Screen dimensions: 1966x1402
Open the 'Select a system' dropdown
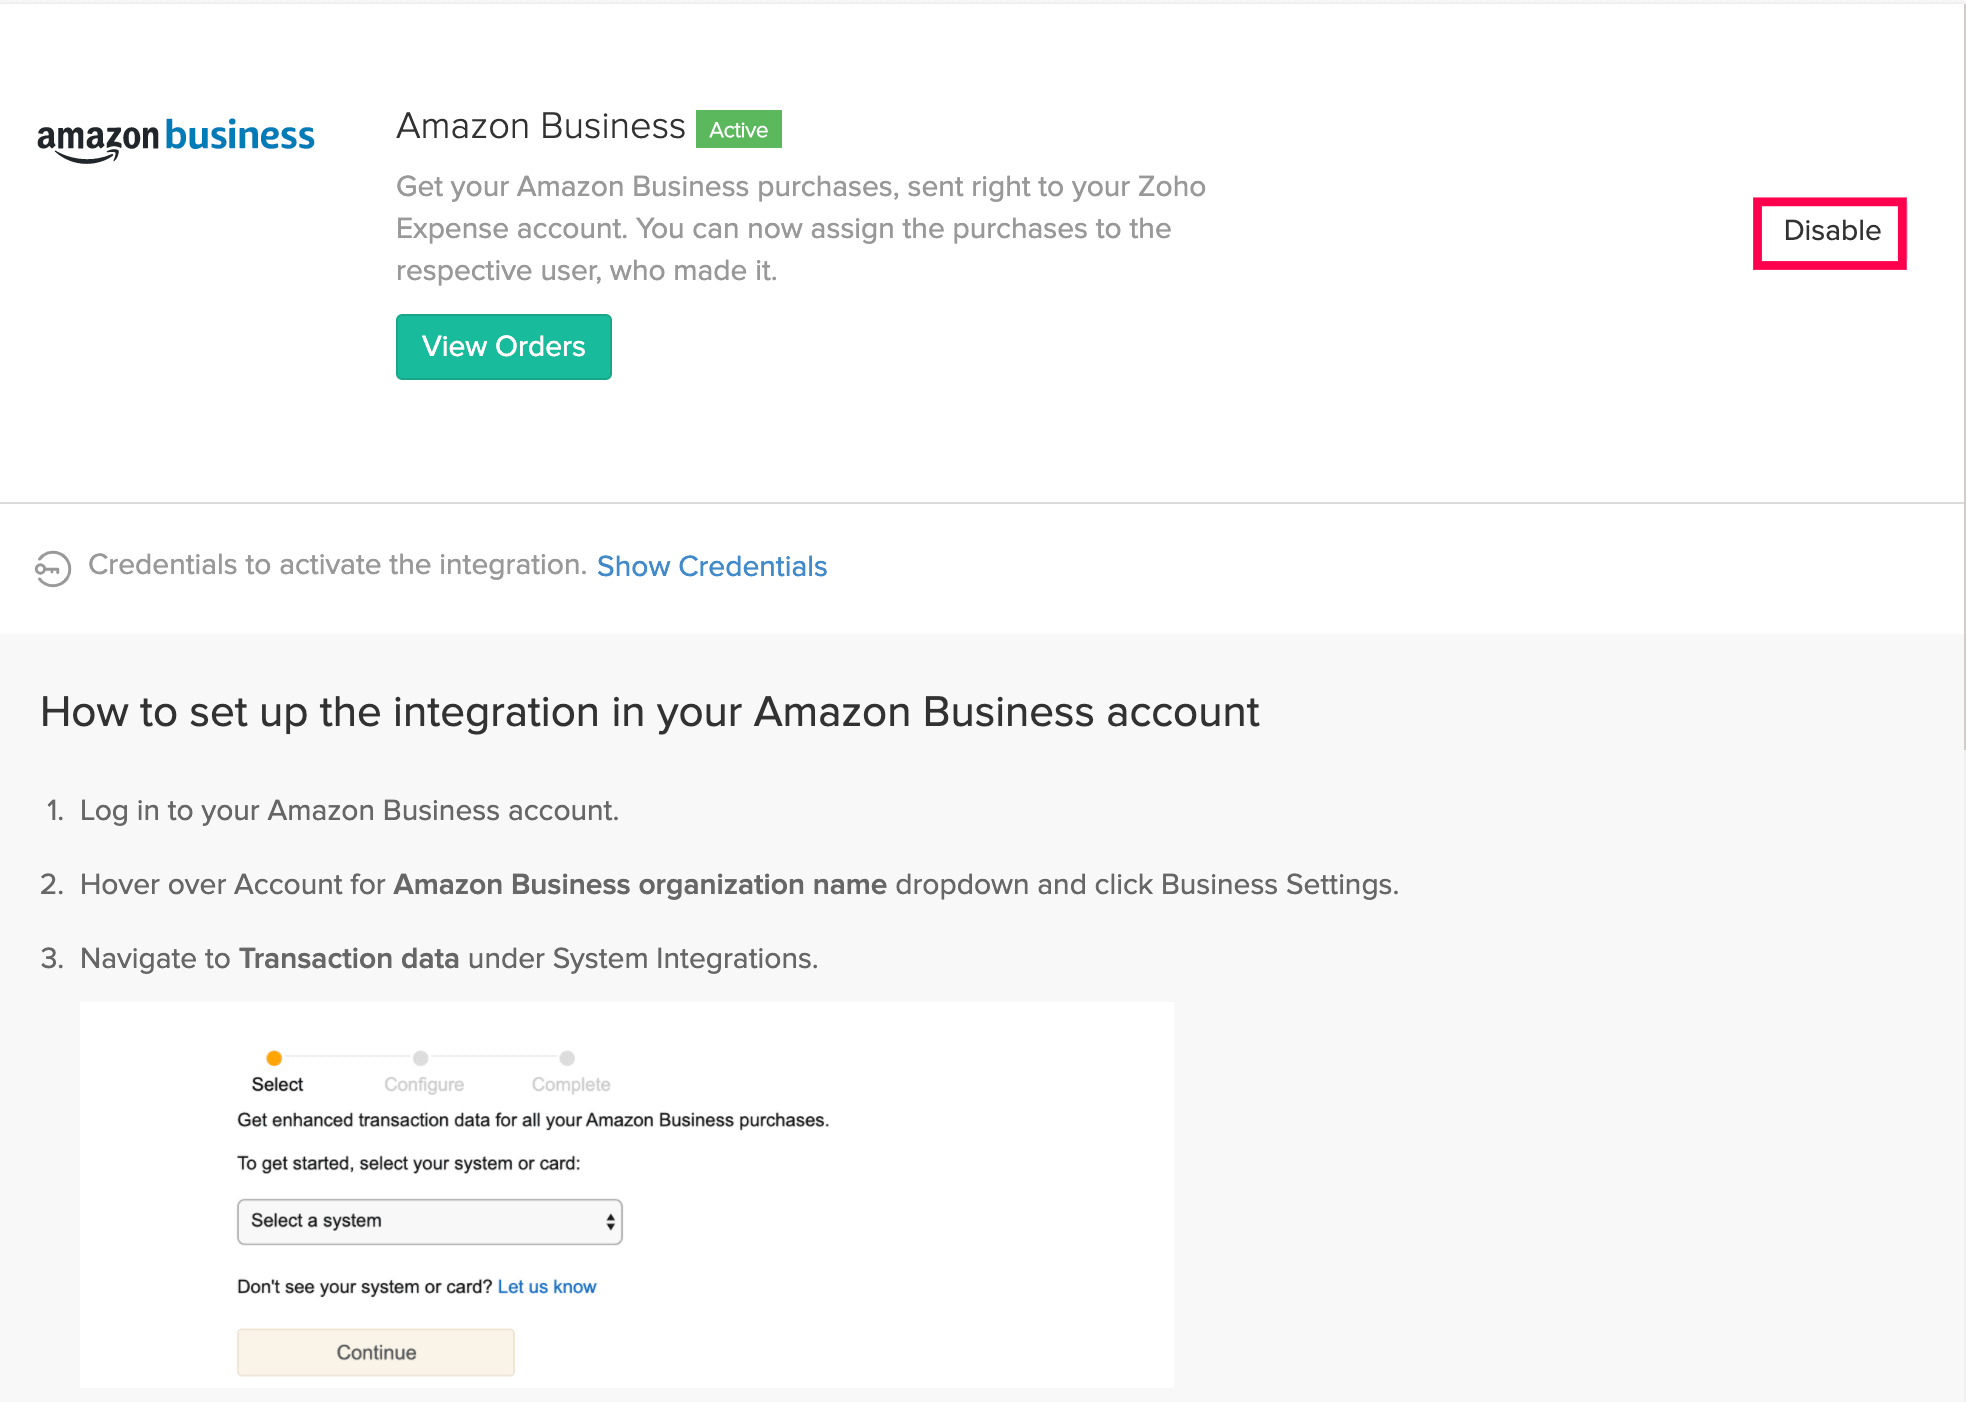(429, 1221)
